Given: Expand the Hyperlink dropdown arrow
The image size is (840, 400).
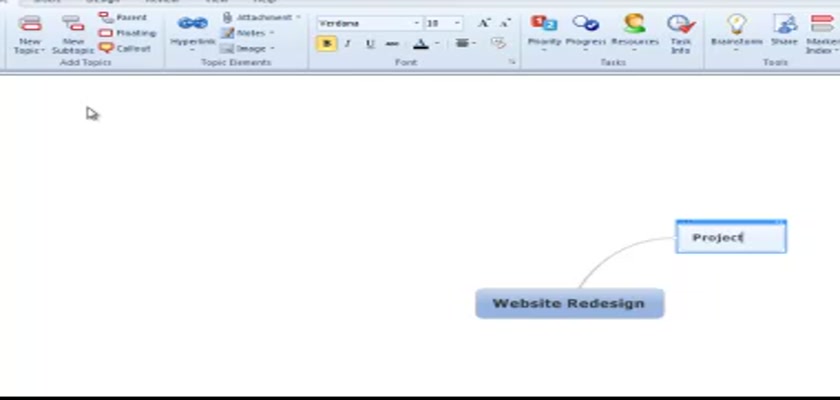Looking at the screenshot, I should coord(192,50).
